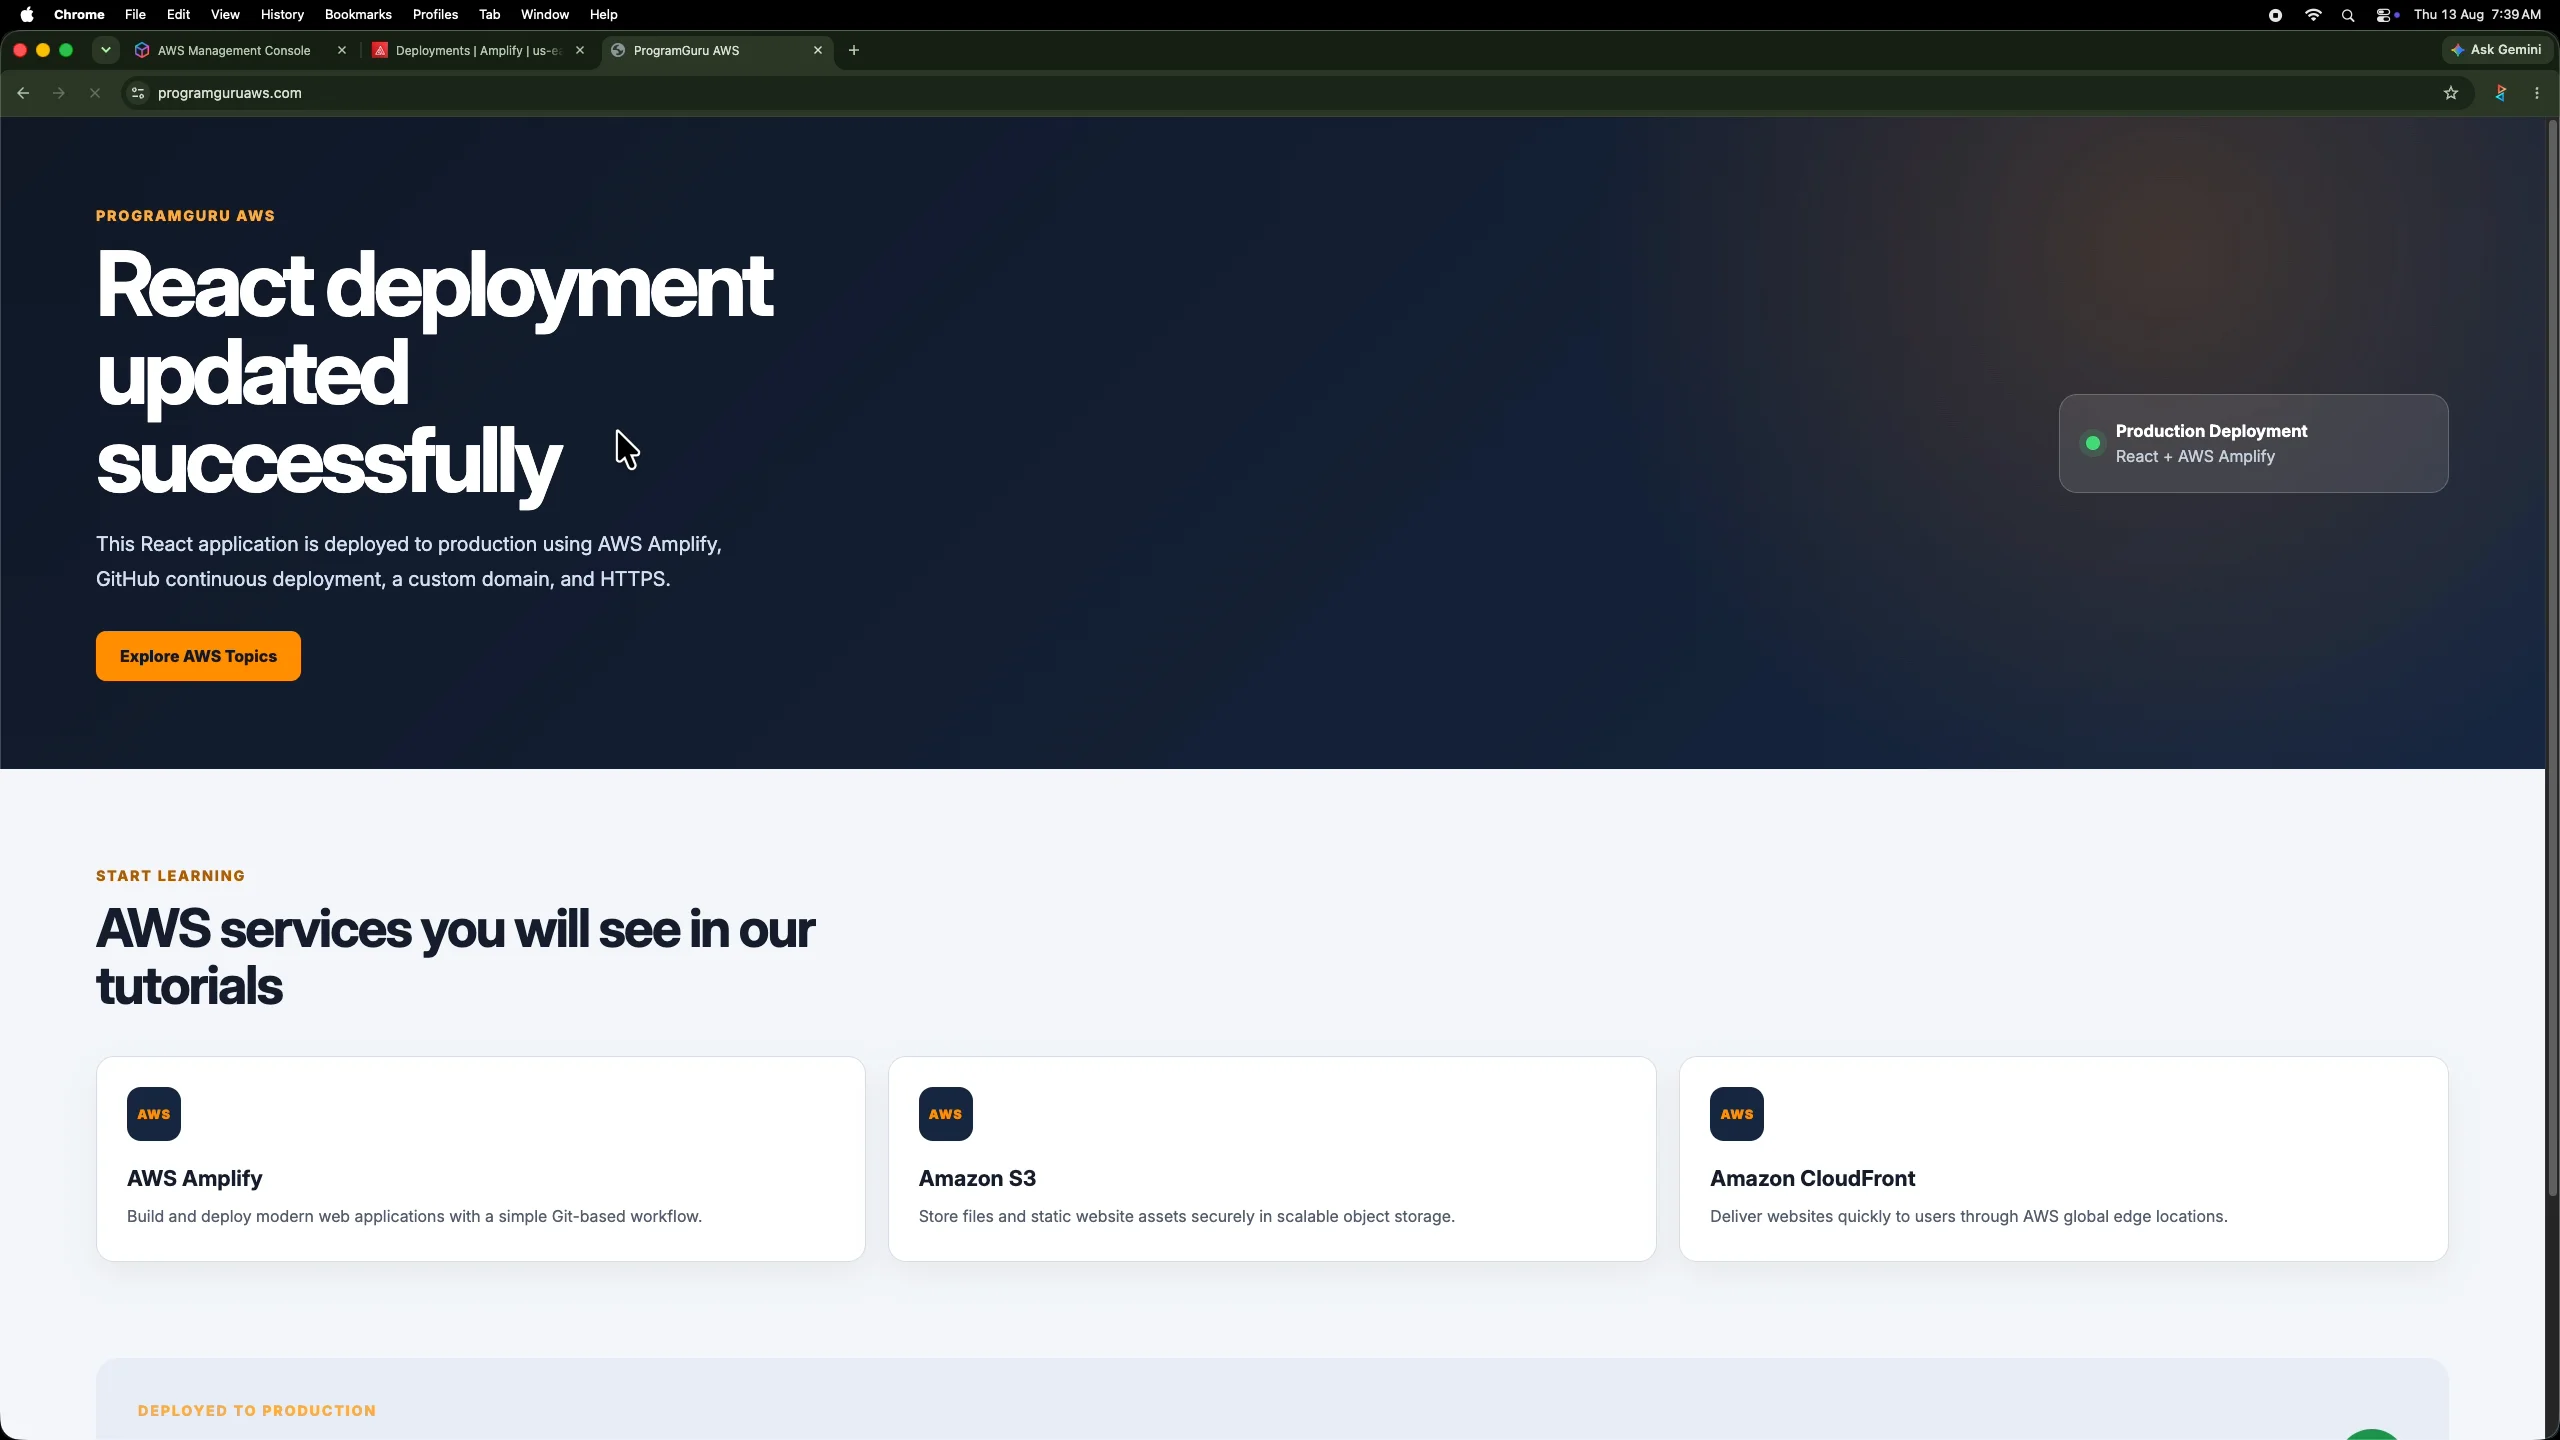Click the green status dot indicator

pyautogui.click(x=2092, y=443)
